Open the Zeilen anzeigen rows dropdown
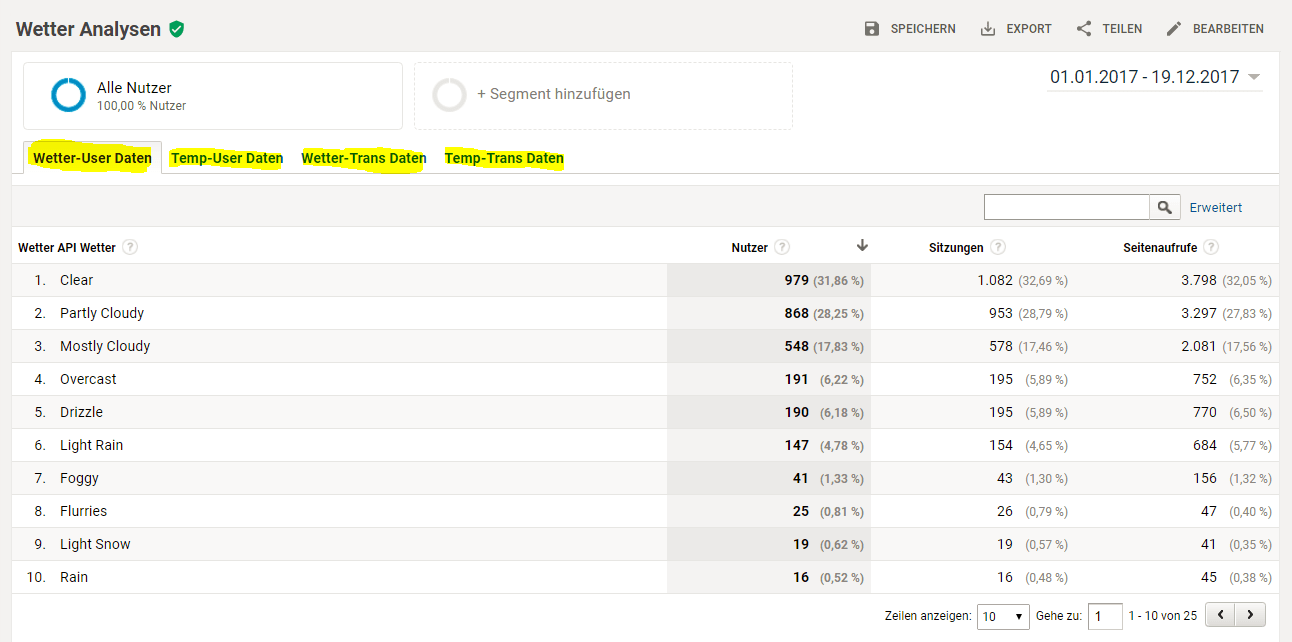The image size is (1292, 642). point(1004,616)
